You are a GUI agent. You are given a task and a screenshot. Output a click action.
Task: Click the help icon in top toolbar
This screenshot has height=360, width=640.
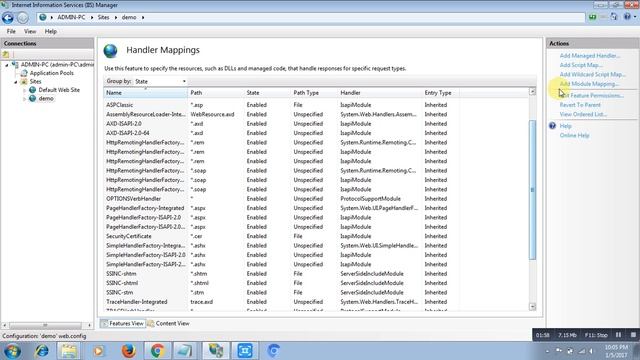coord(627,17)
